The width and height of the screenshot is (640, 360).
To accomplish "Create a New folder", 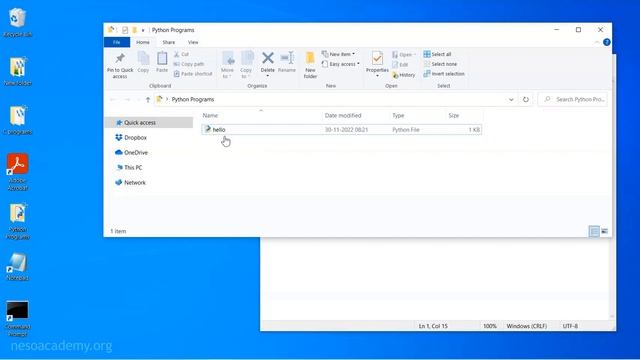I will click(x=310, y=65).
